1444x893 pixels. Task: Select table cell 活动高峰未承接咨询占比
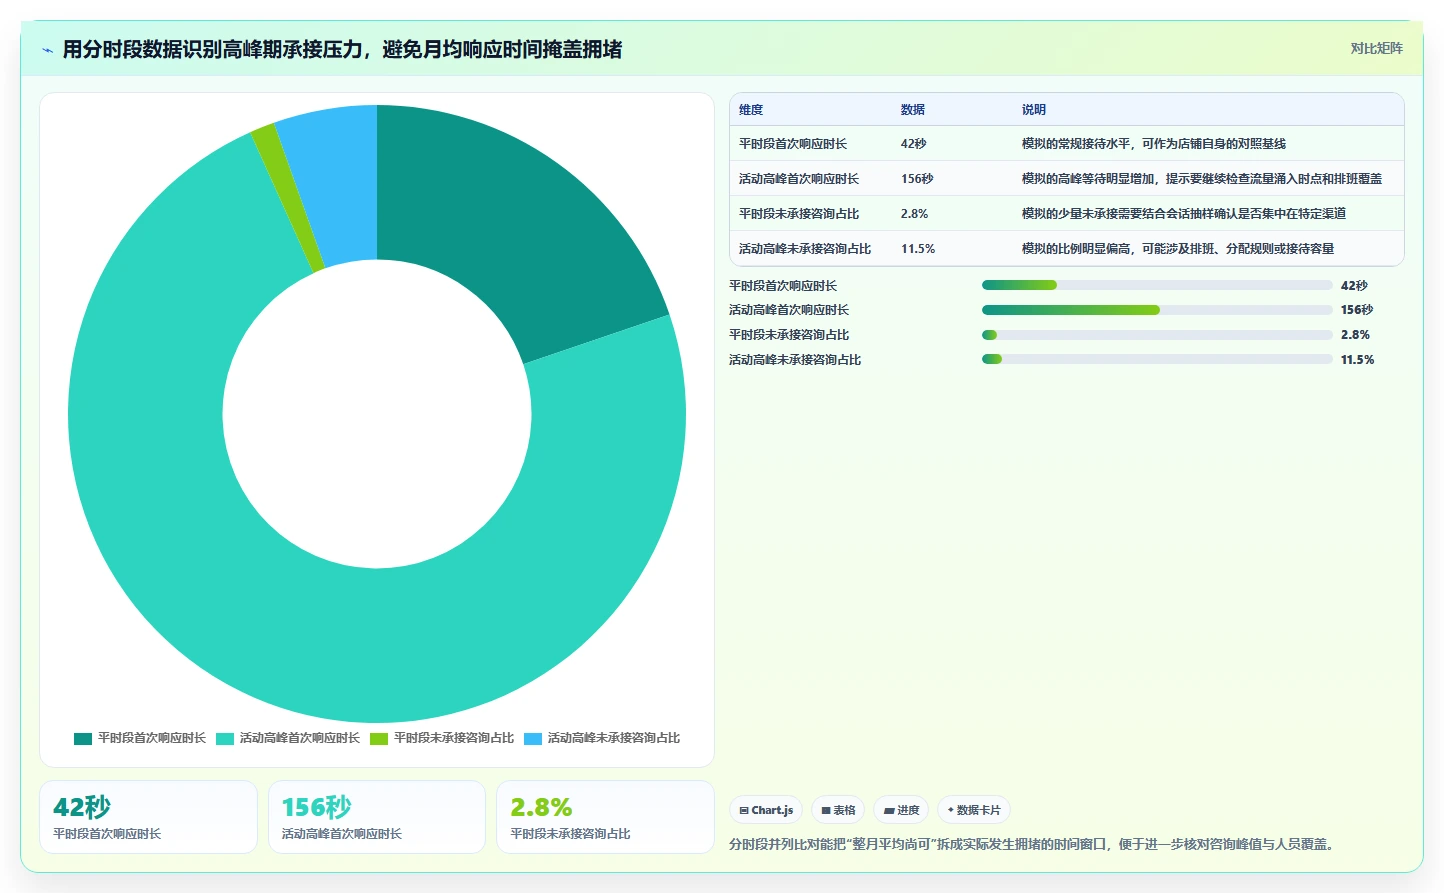click(805, 249)
